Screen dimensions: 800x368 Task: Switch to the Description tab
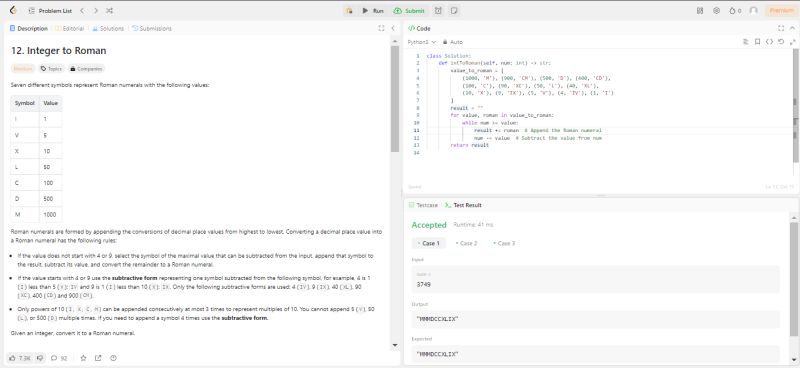click(x=29, y=29)
